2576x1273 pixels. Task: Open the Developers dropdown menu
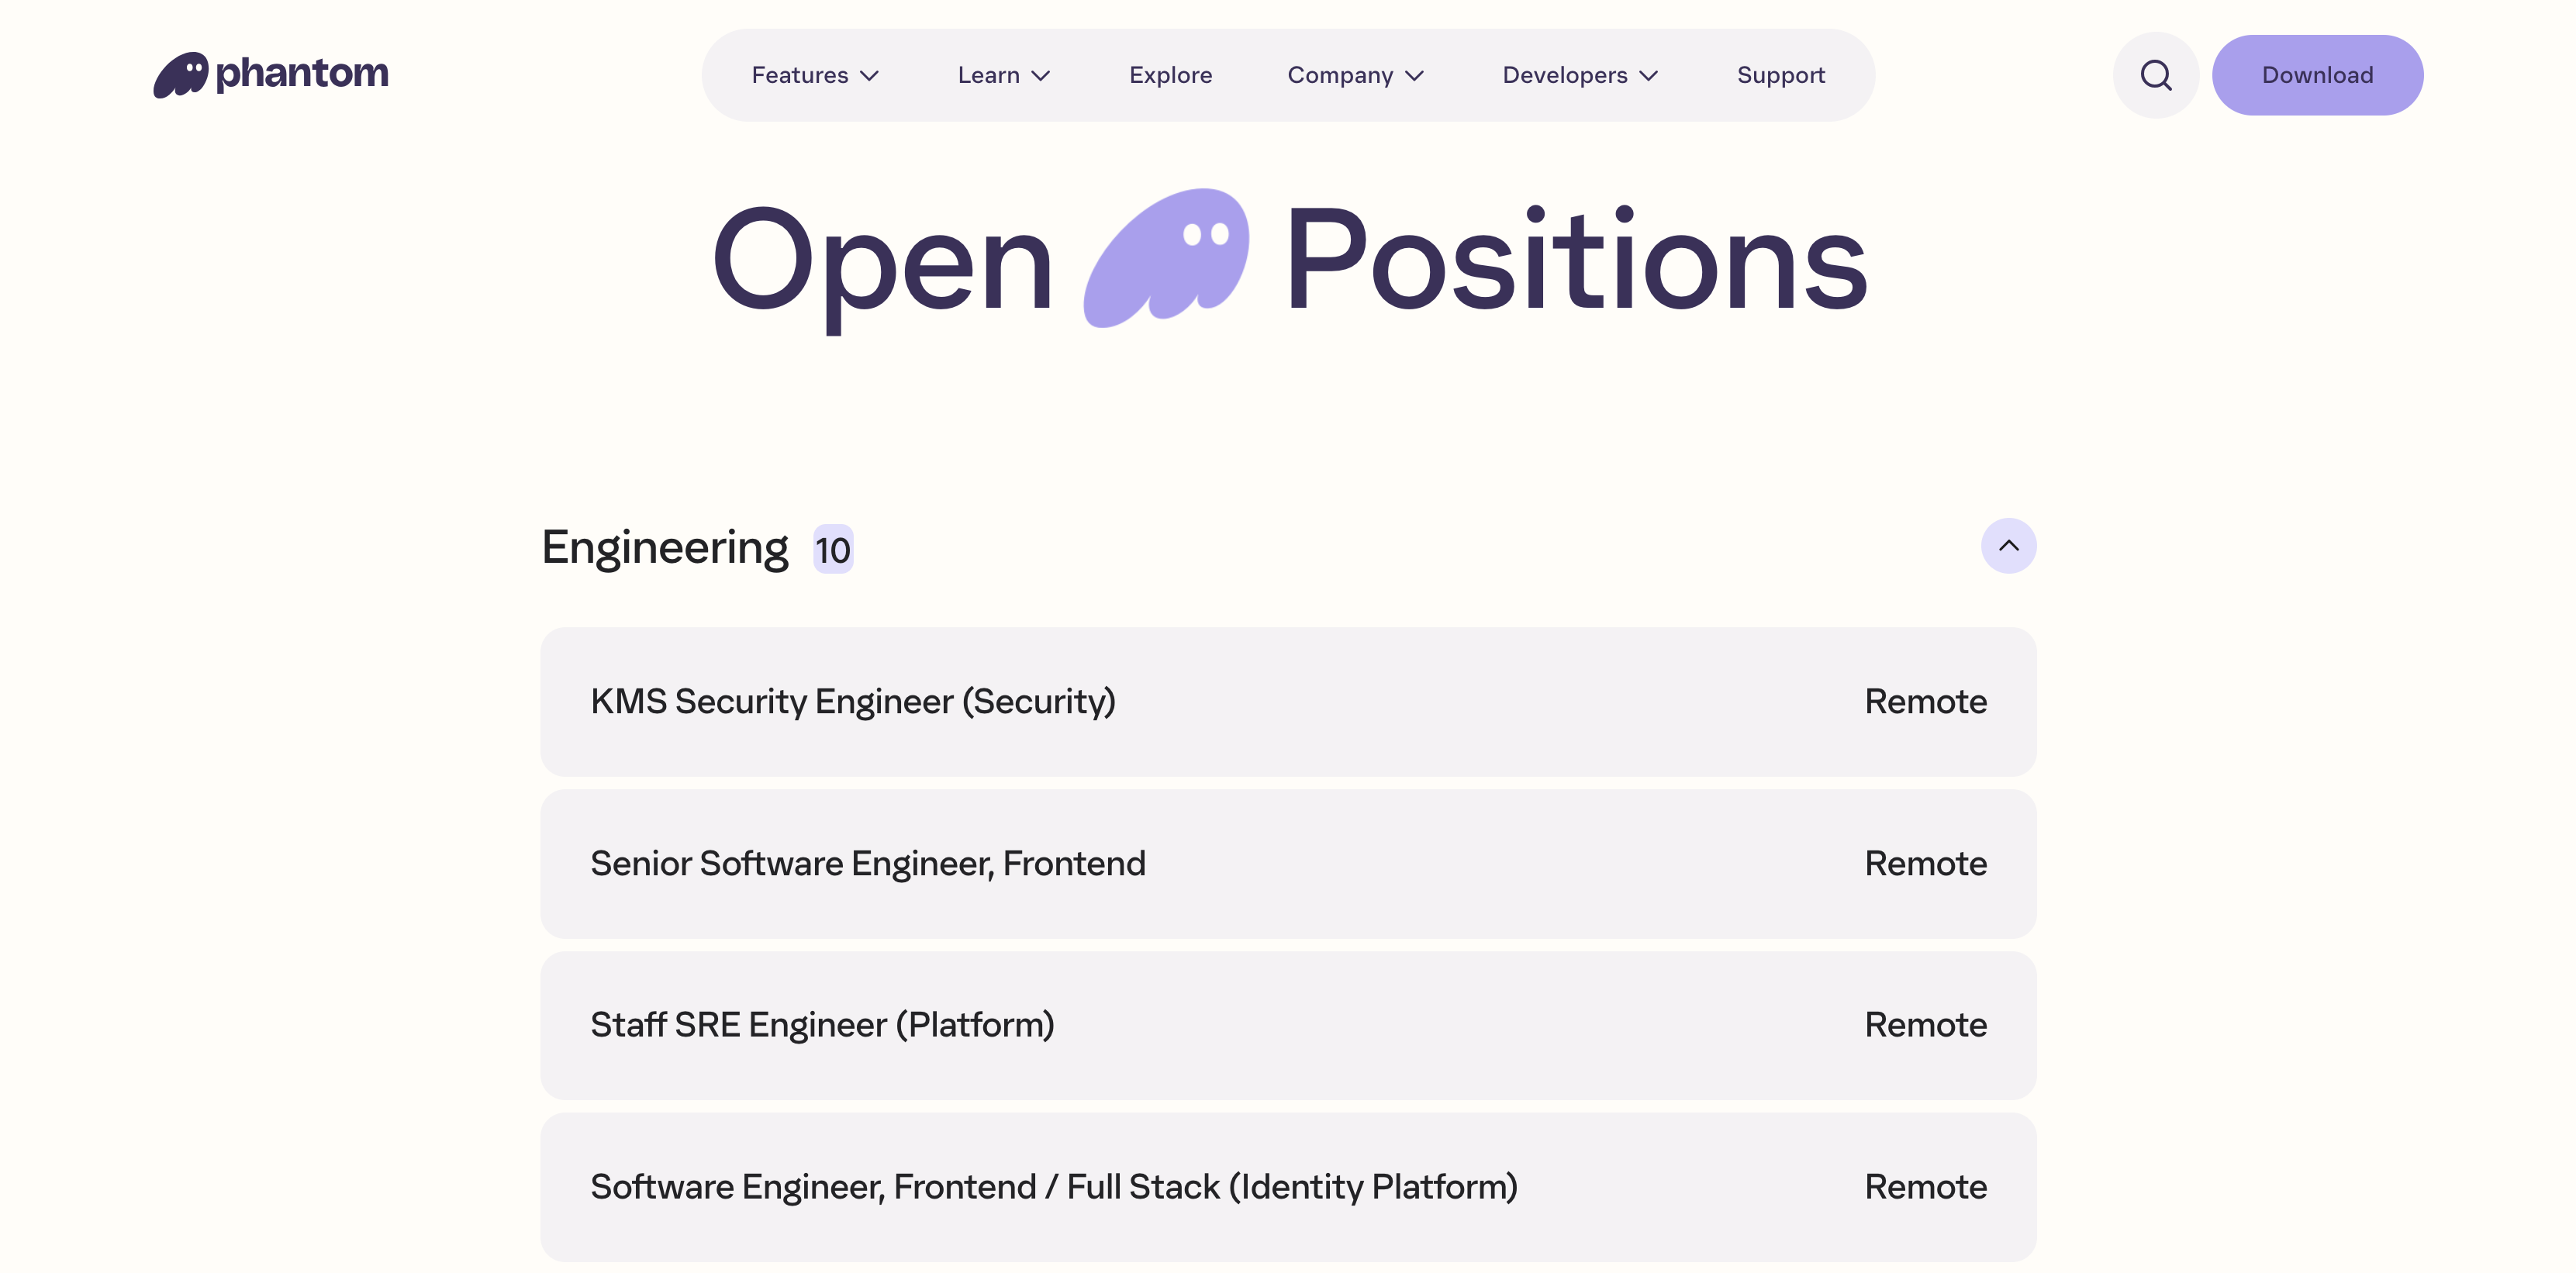[x=1579, y=75]
